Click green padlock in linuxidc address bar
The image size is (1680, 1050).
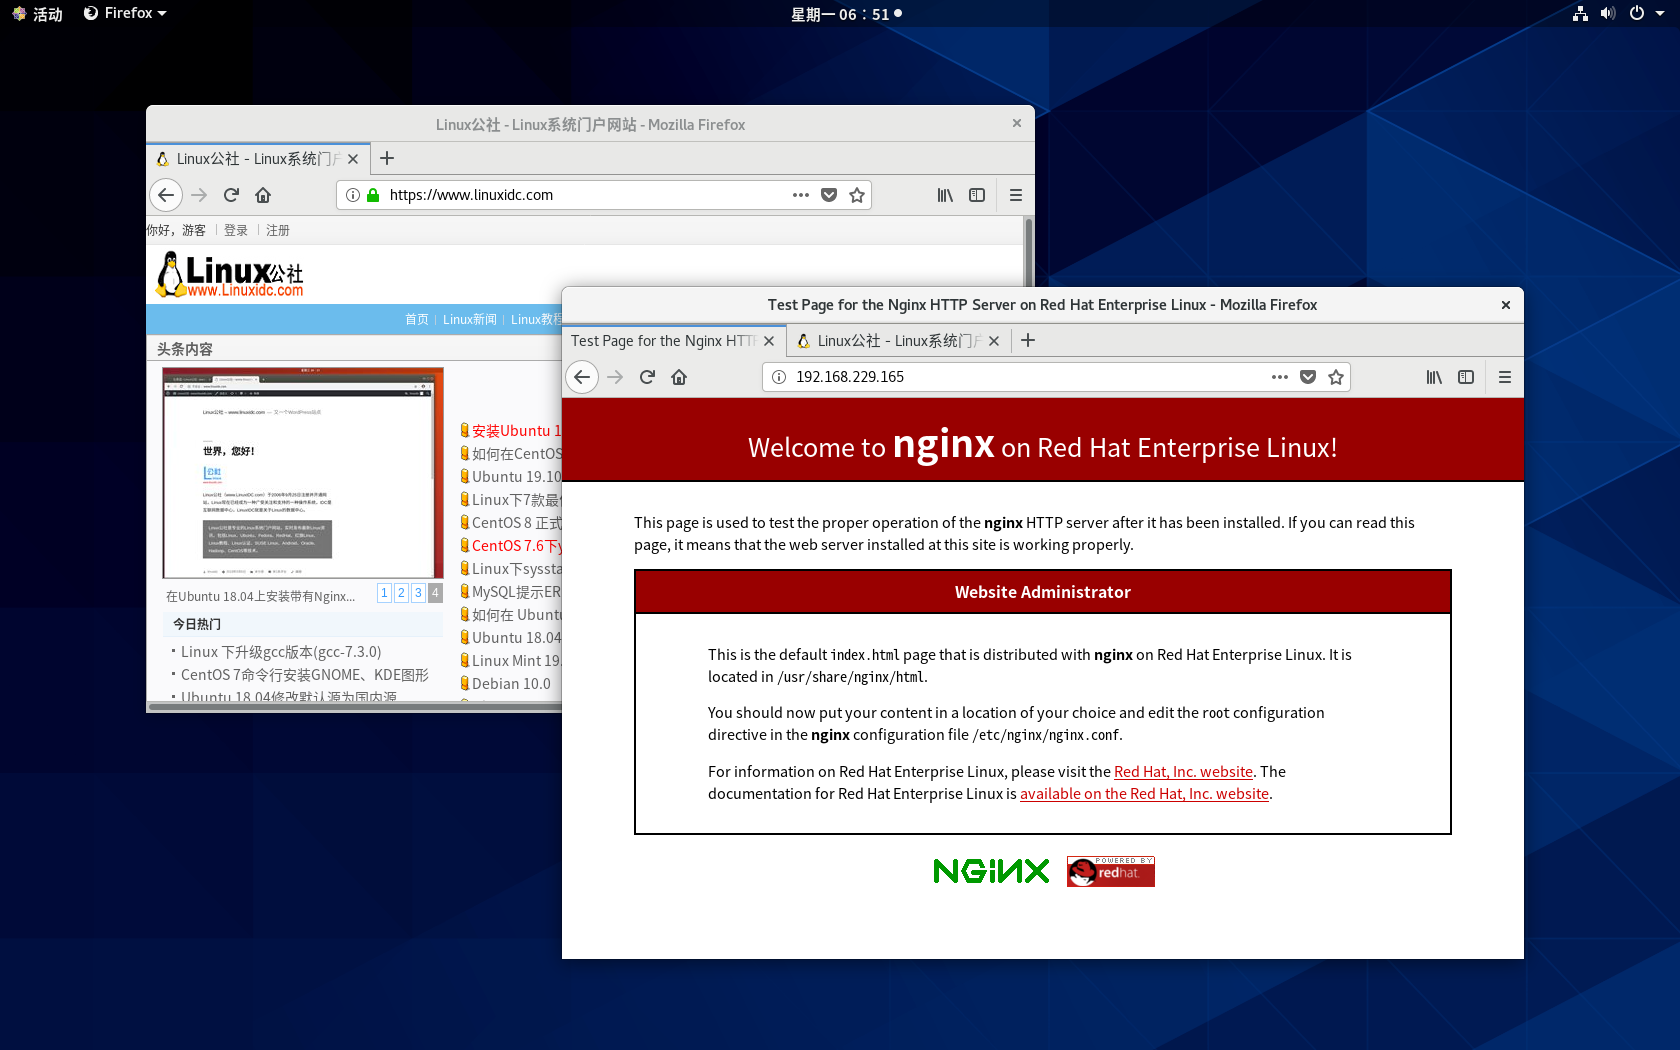pos(373,195)
